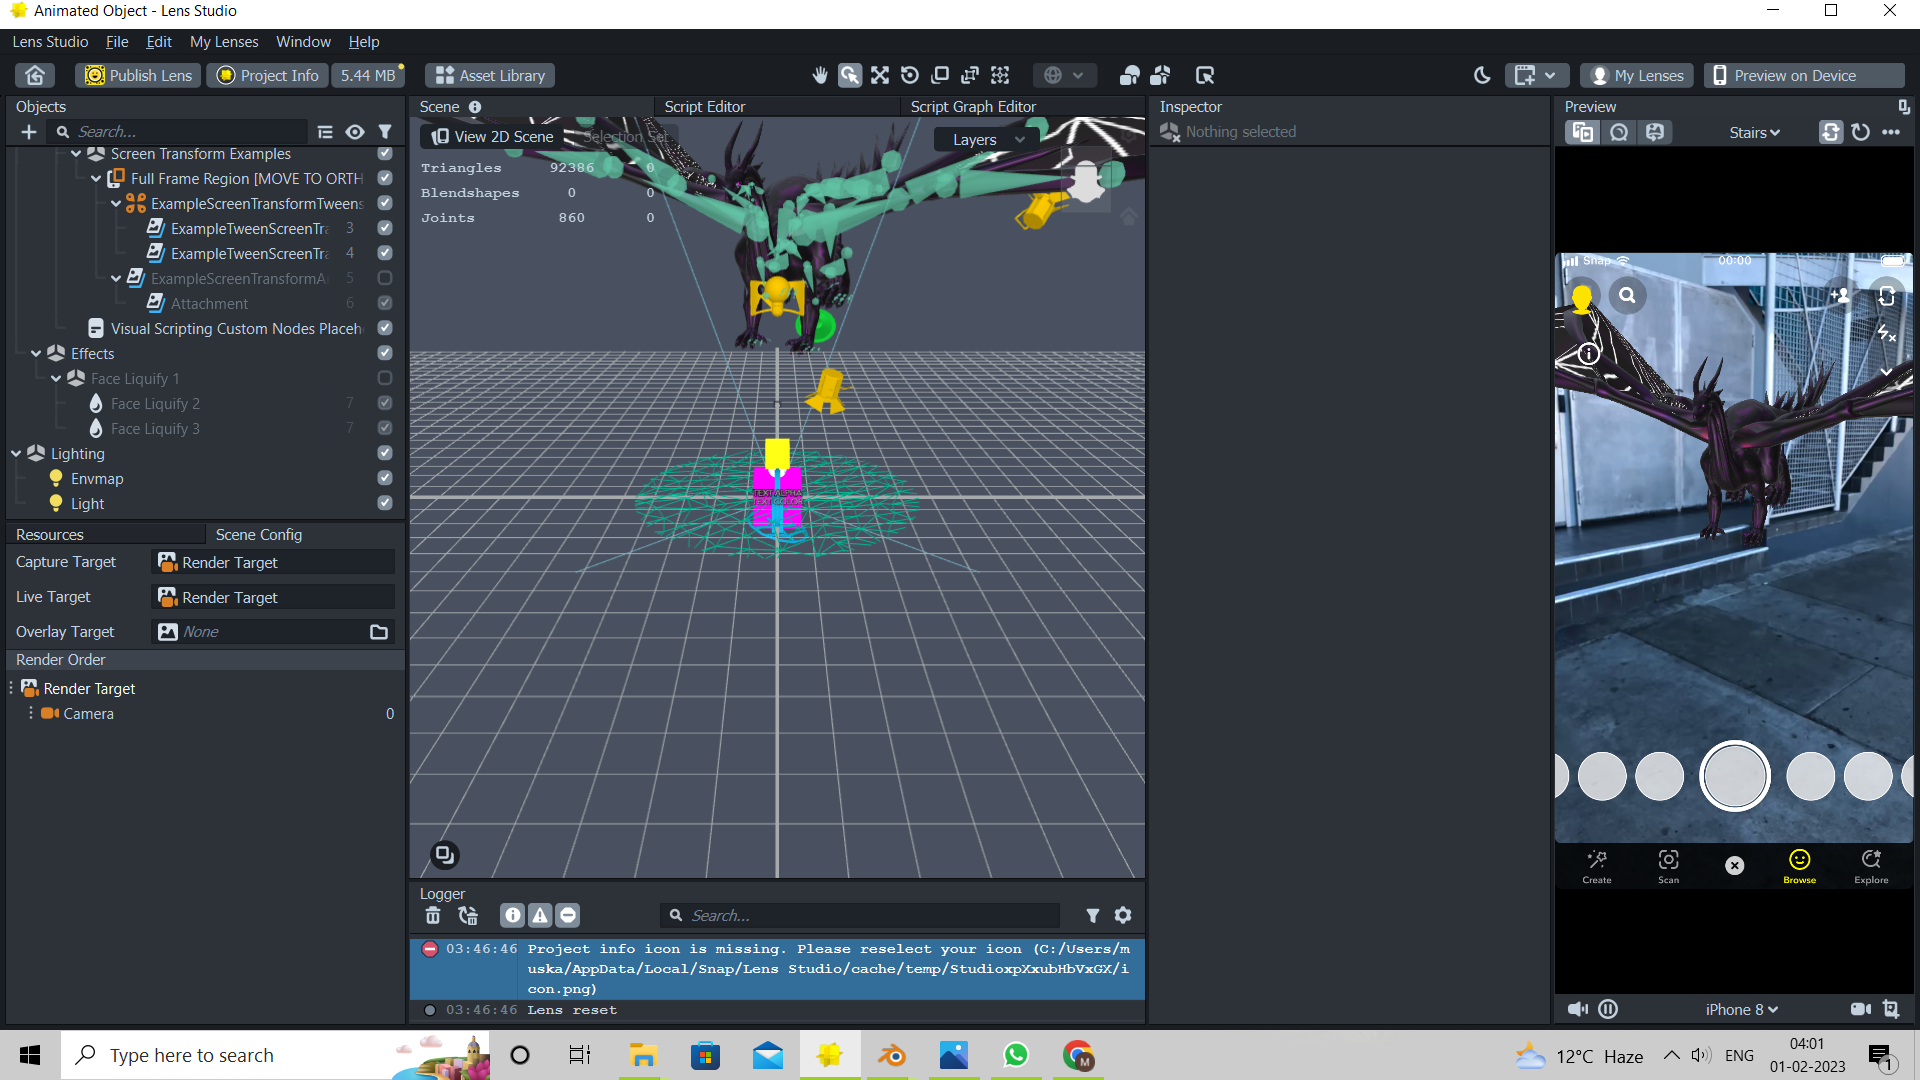1920x1080 pixels.
Task: Clear the Logger with trash icon
Action: click(x=432, y=915)
